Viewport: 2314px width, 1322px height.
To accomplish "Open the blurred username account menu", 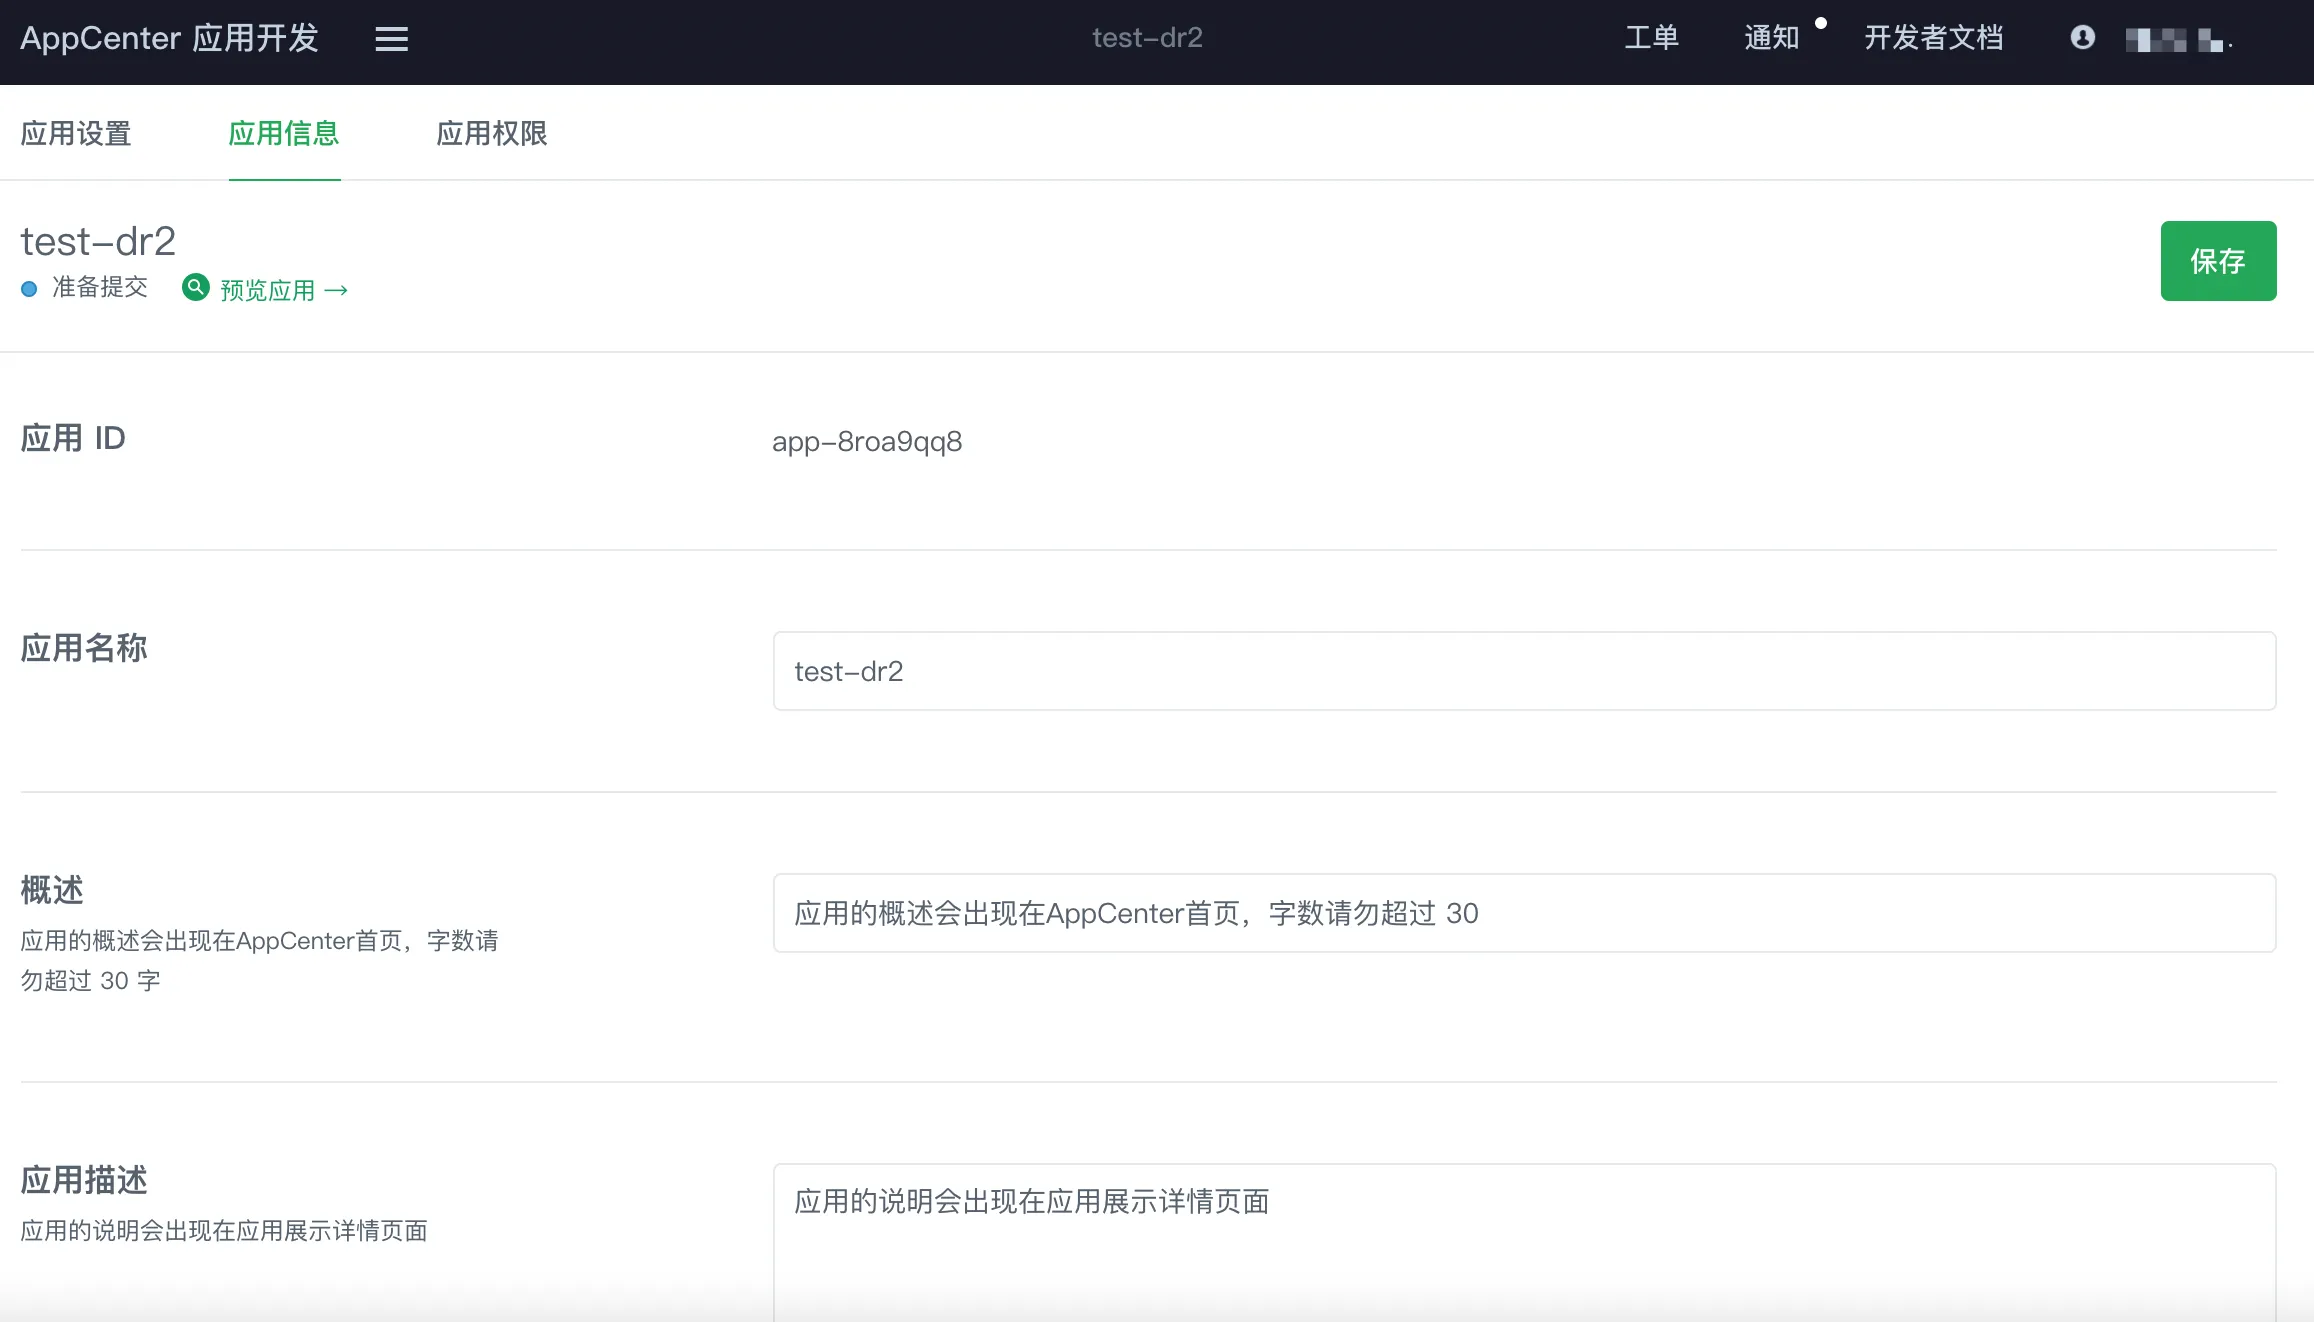I will 2177,40.
